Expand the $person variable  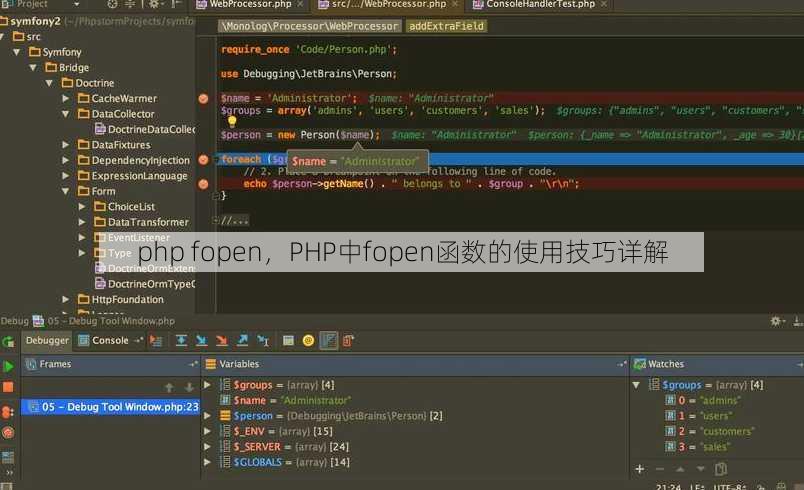[x=207, y=416]
